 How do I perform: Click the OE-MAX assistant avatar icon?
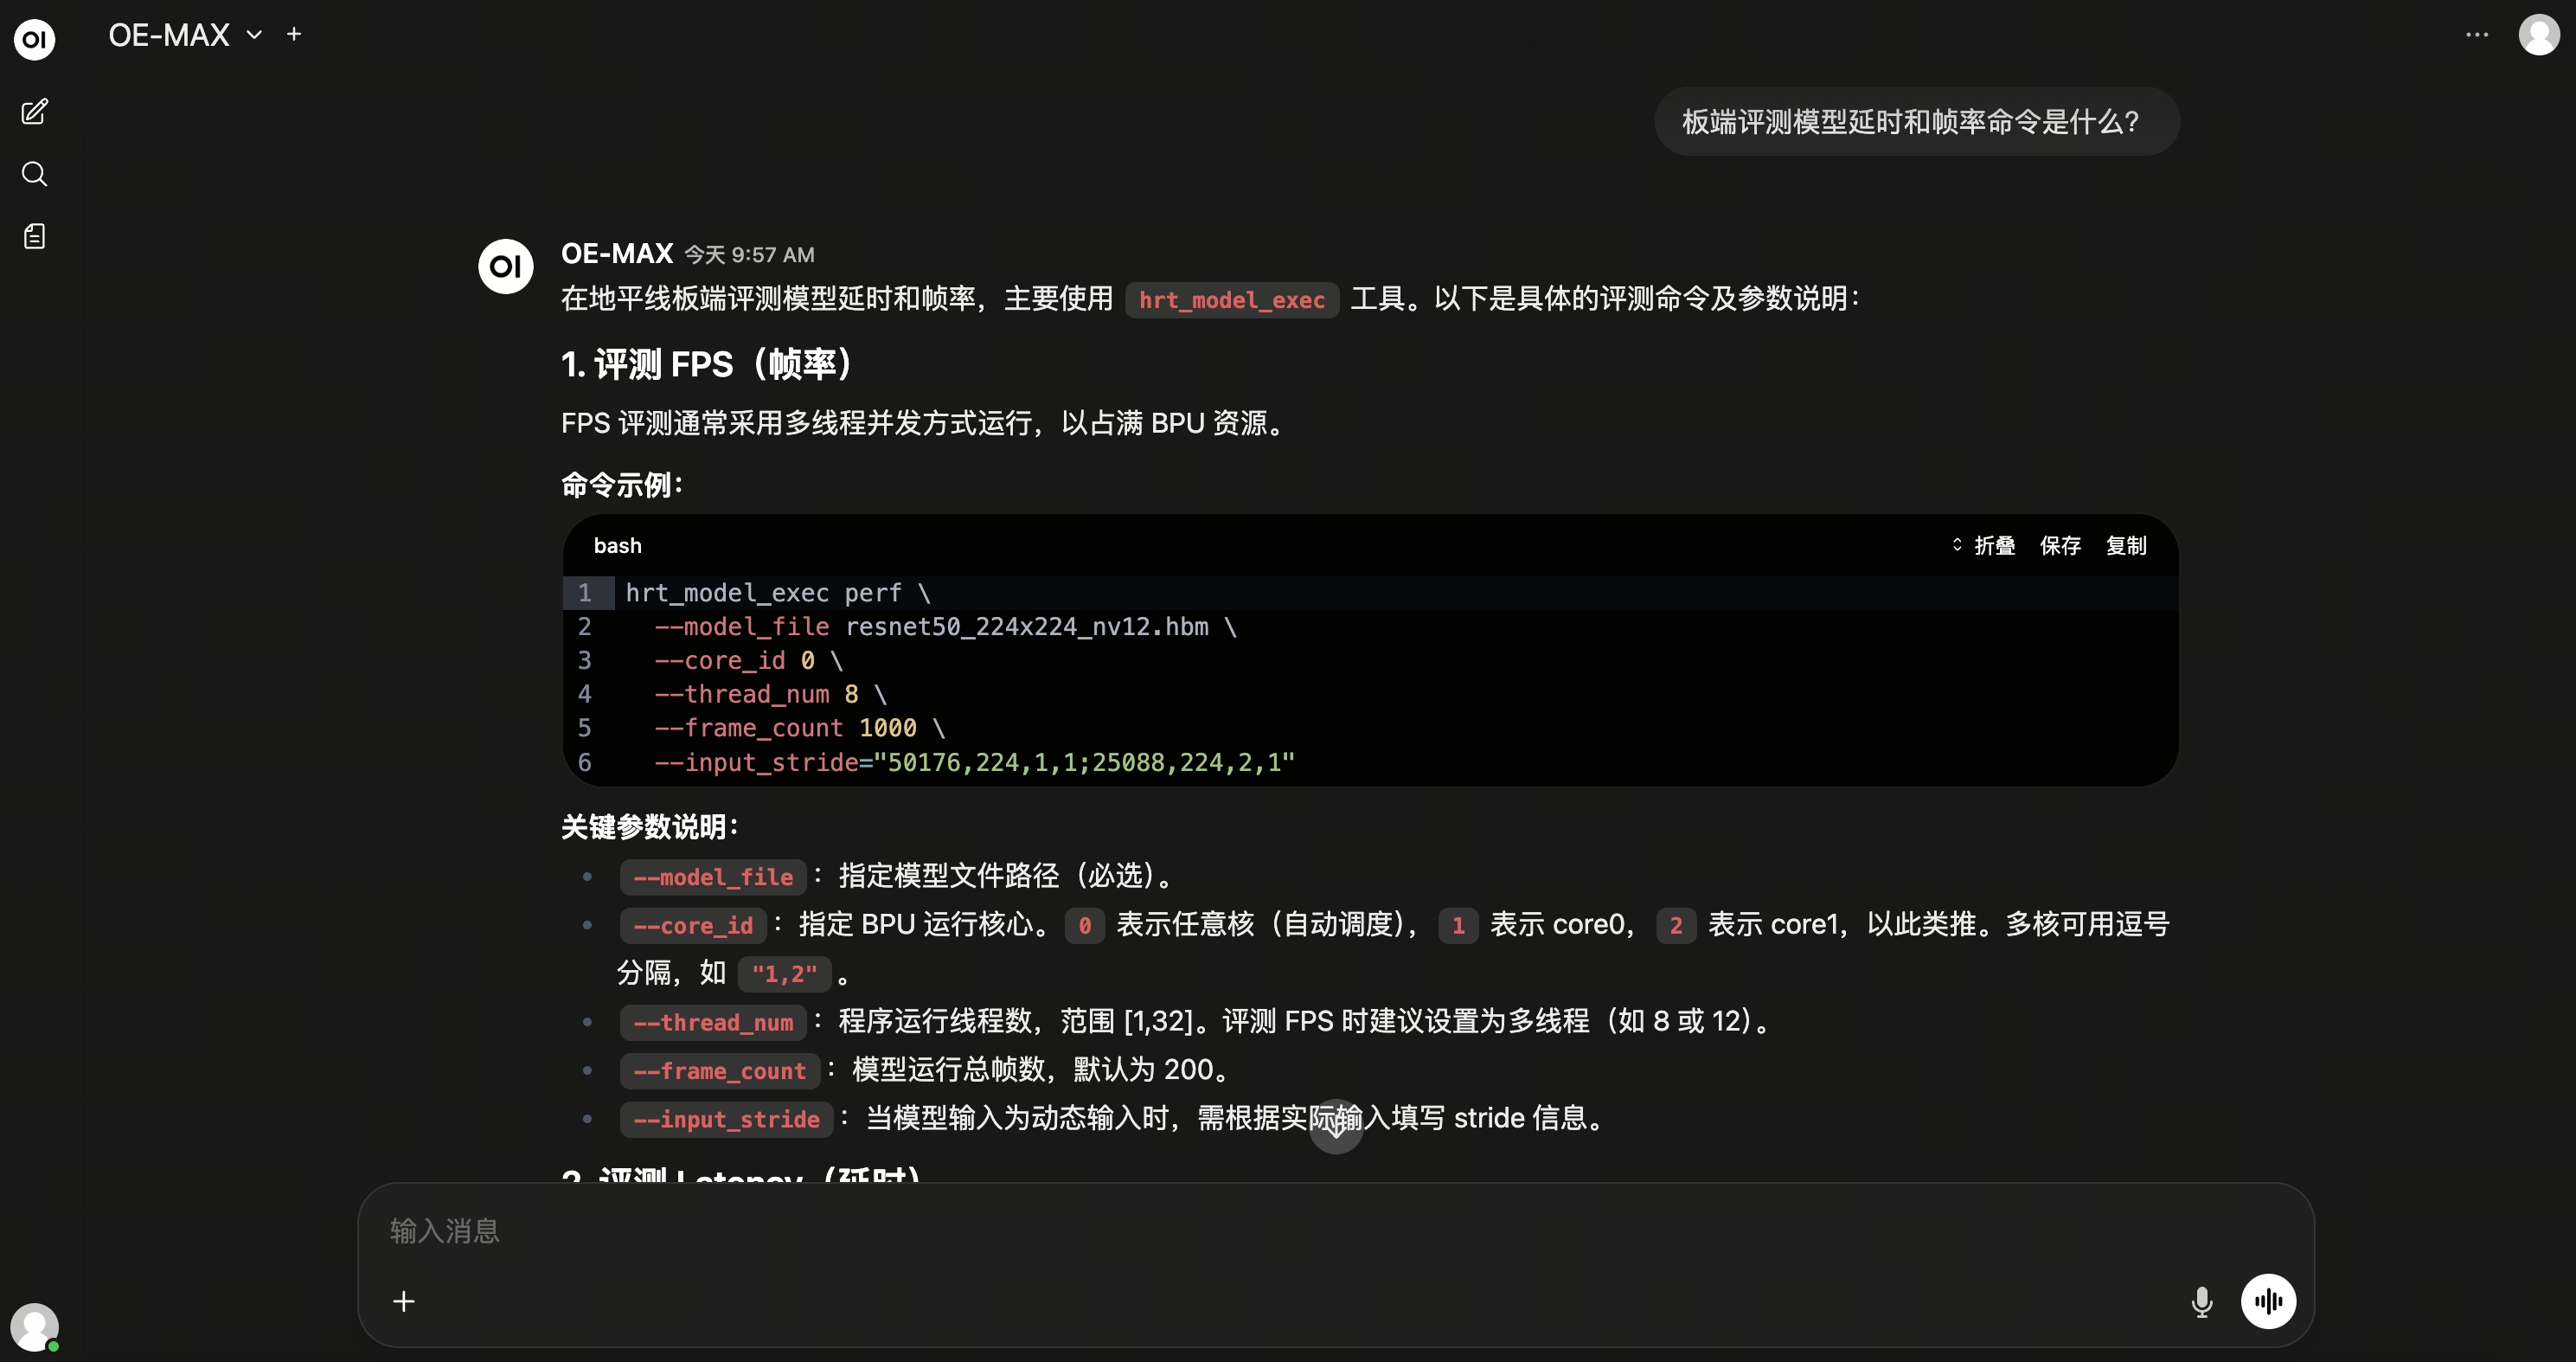point(506,266)
